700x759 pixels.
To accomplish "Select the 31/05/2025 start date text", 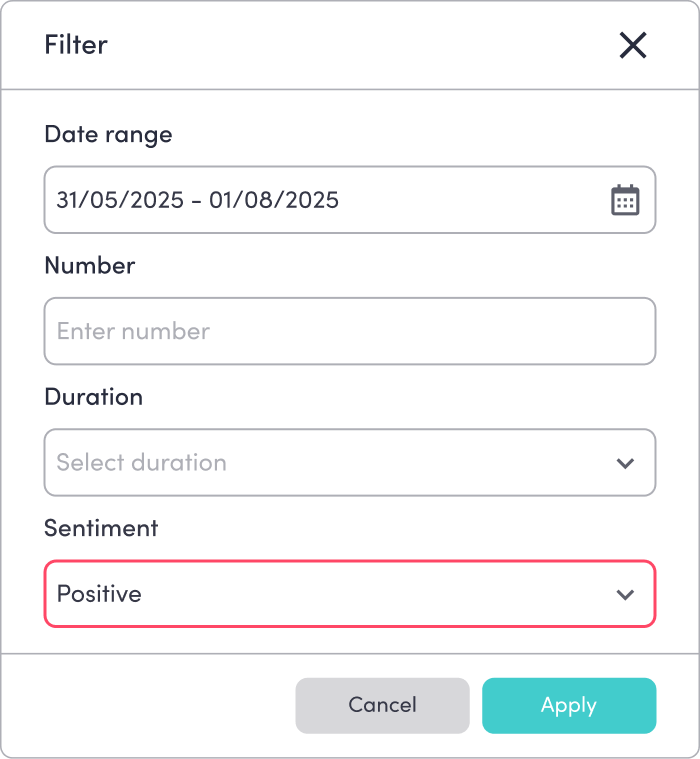I will [120, 200].
